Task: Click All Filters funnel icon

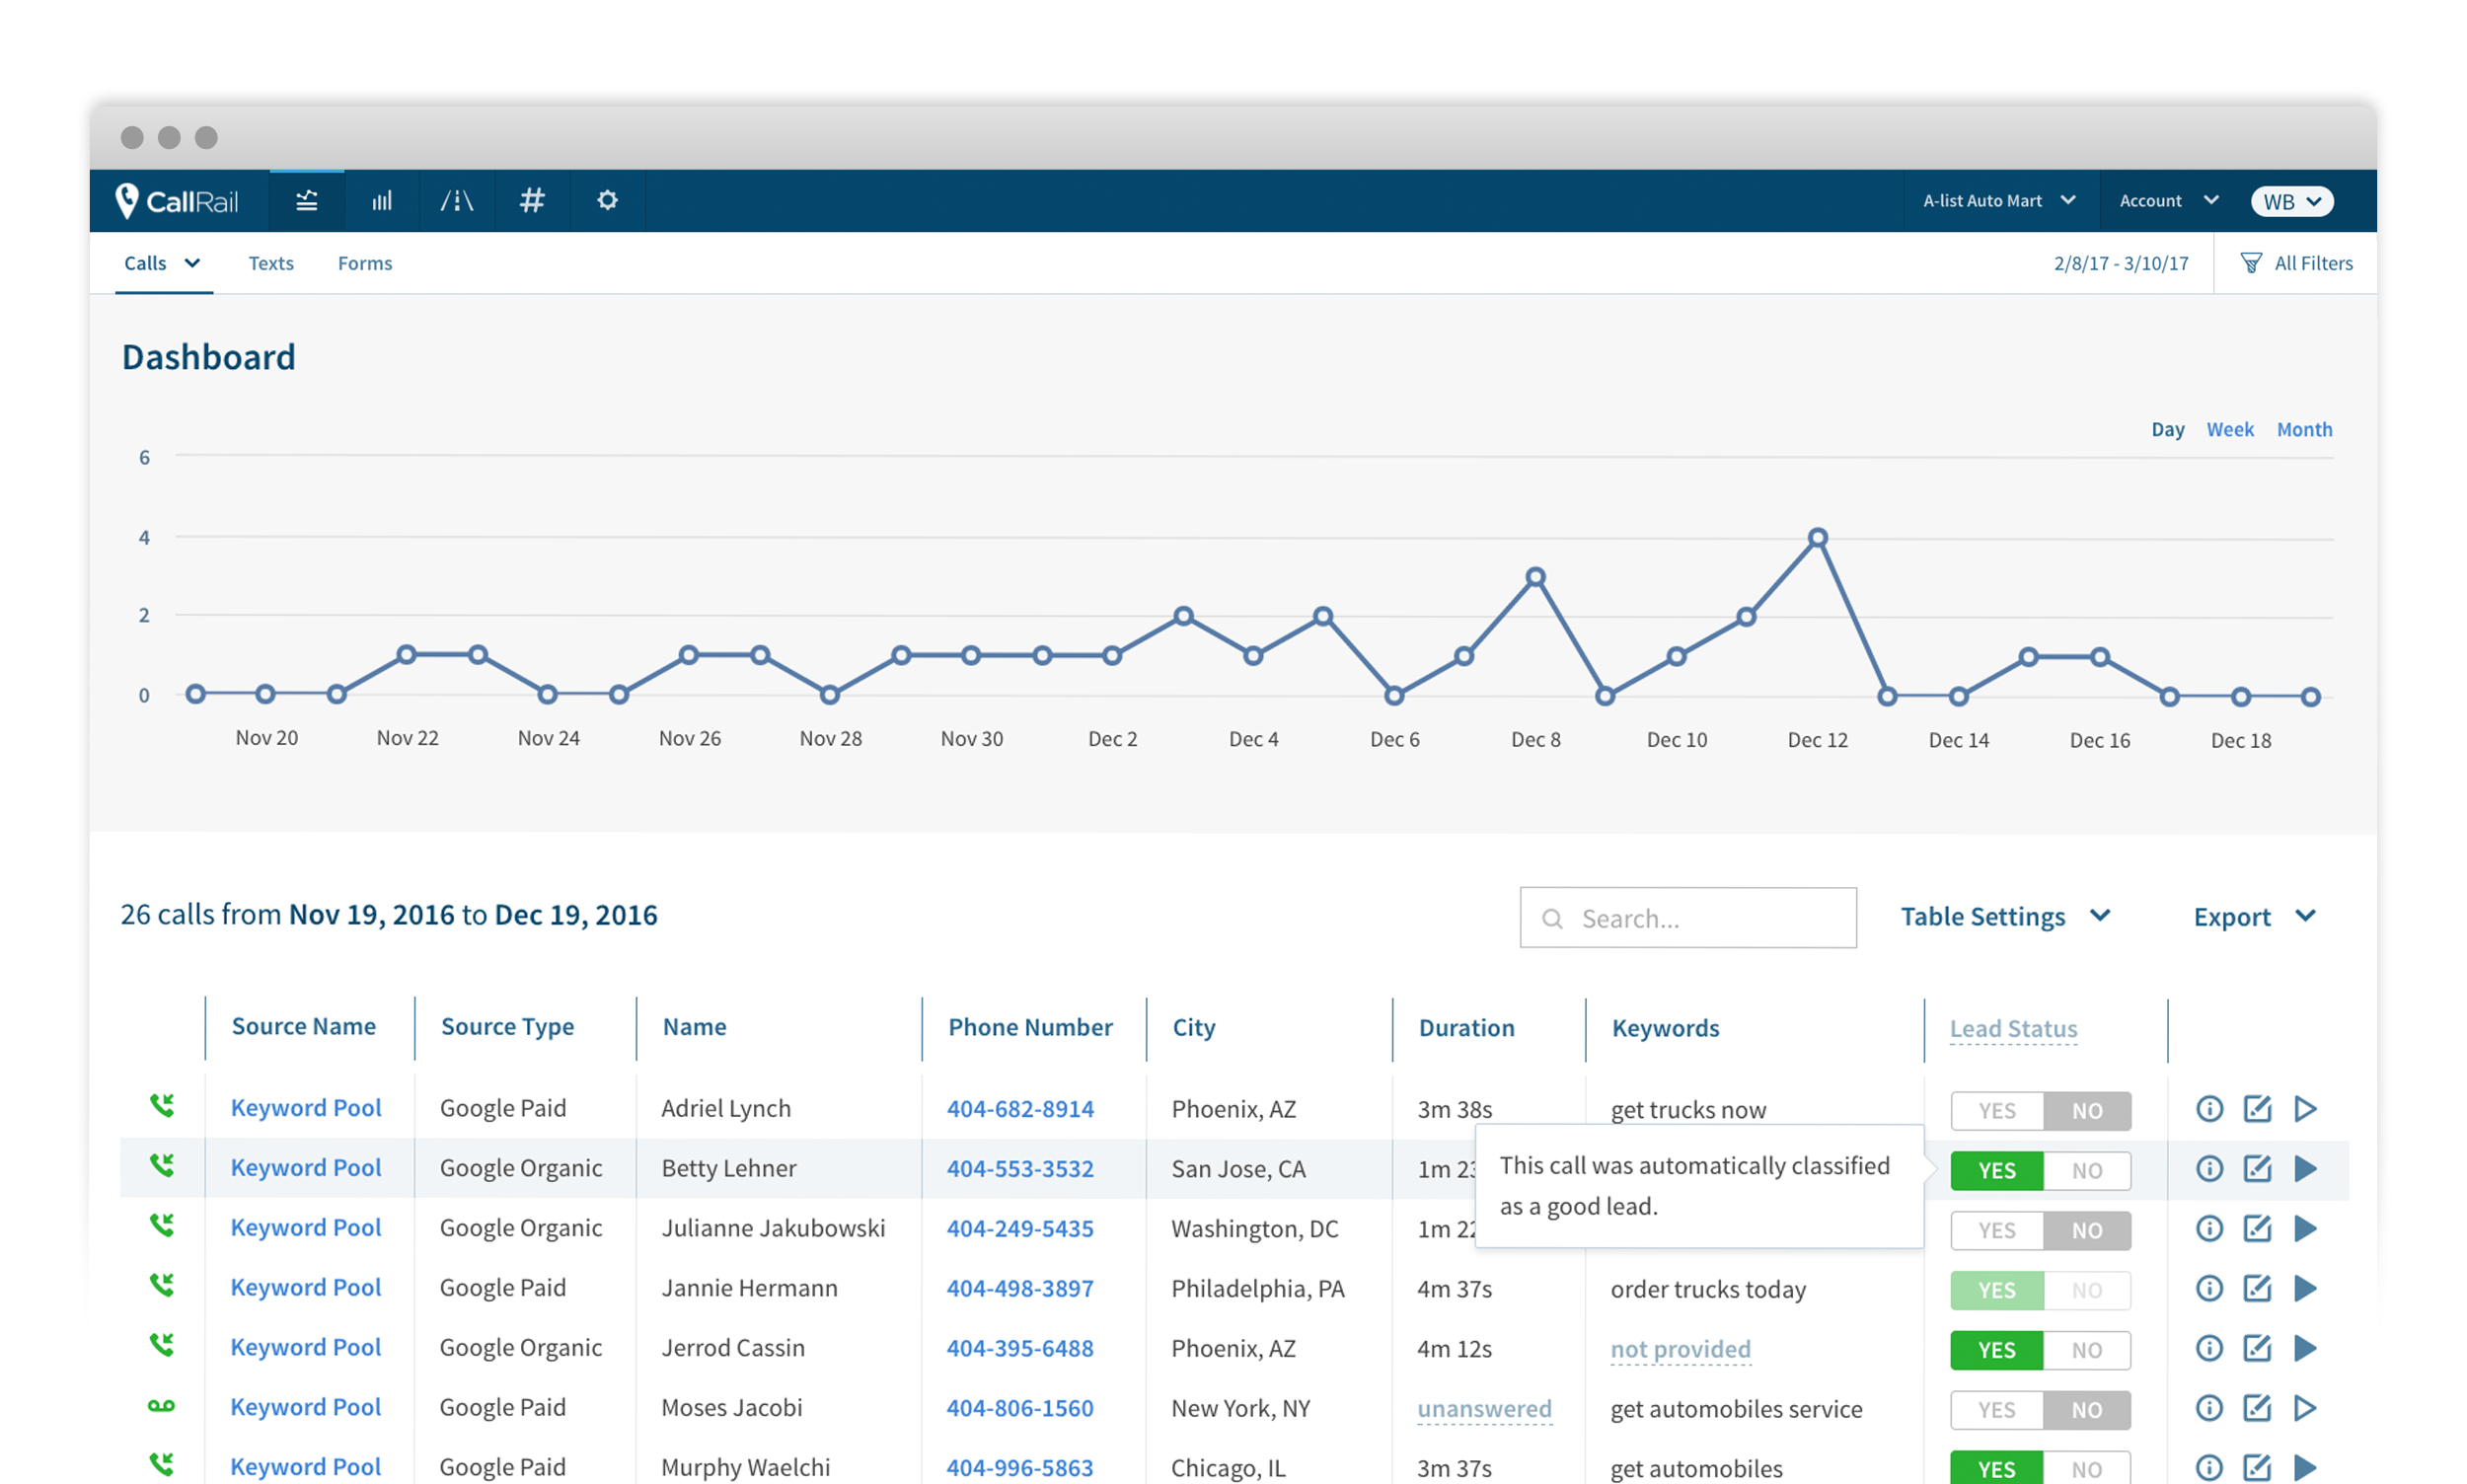Action: tap(2251, 263)
